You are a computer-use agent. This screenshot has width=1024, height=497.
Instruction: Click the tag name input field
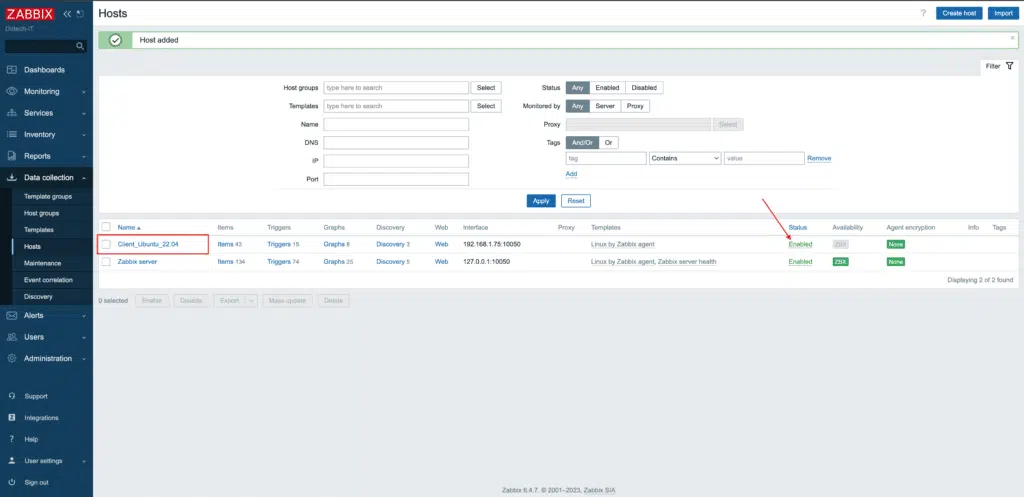pyautogui.click(x=605, y=158)
